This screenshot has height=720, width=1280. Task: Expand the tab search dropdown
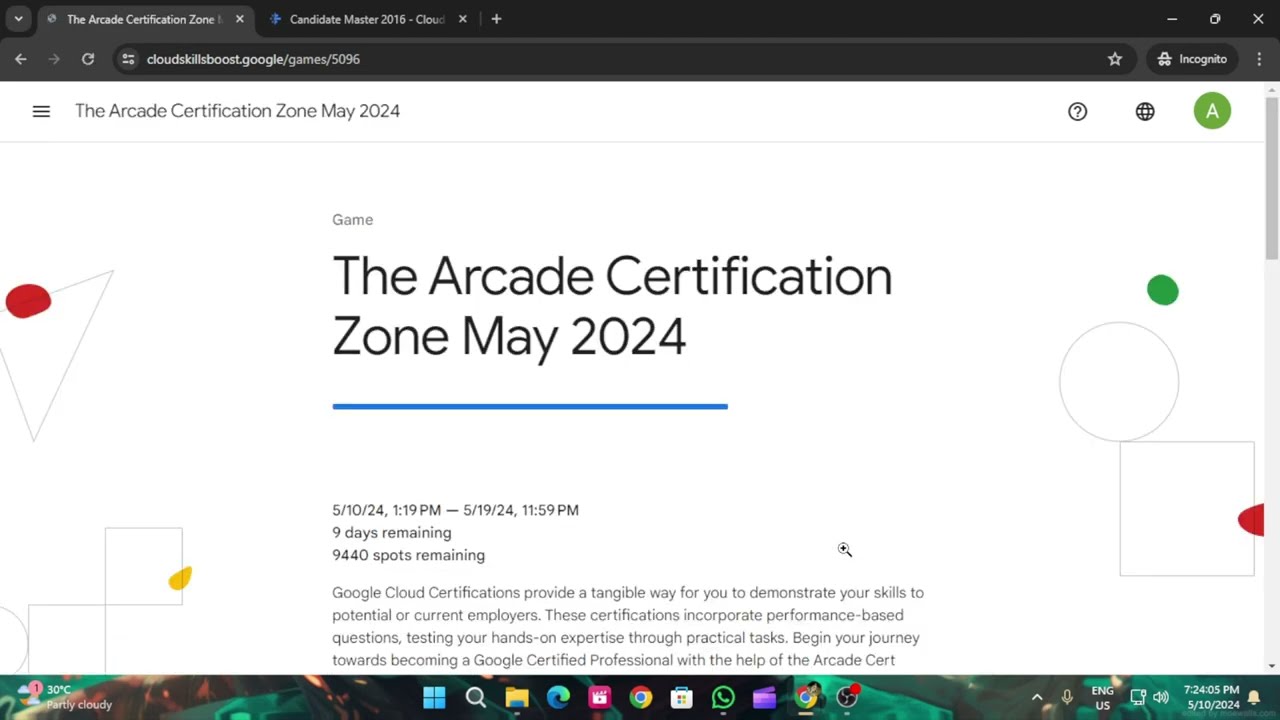click(18, 19)
